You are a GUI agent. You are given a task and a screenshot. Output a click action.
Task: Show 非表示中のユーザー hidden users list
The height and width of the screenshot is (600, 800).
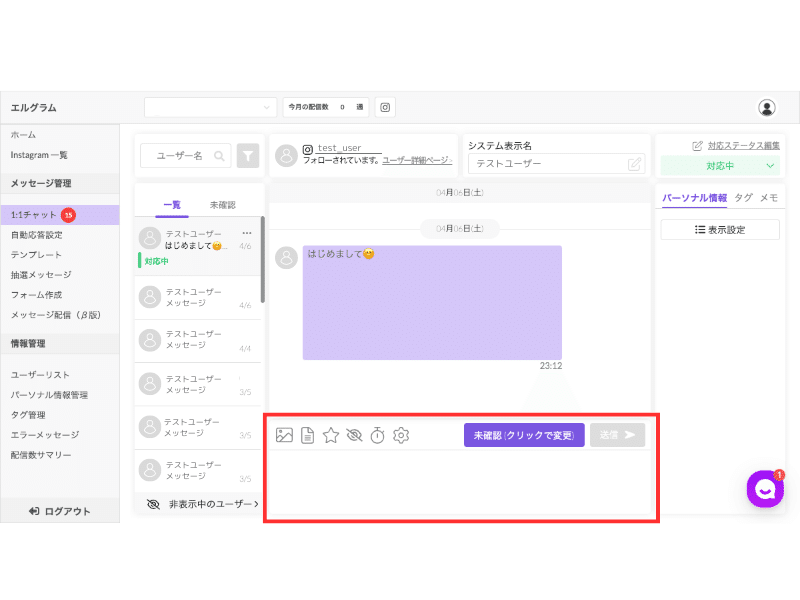(203, 504)
